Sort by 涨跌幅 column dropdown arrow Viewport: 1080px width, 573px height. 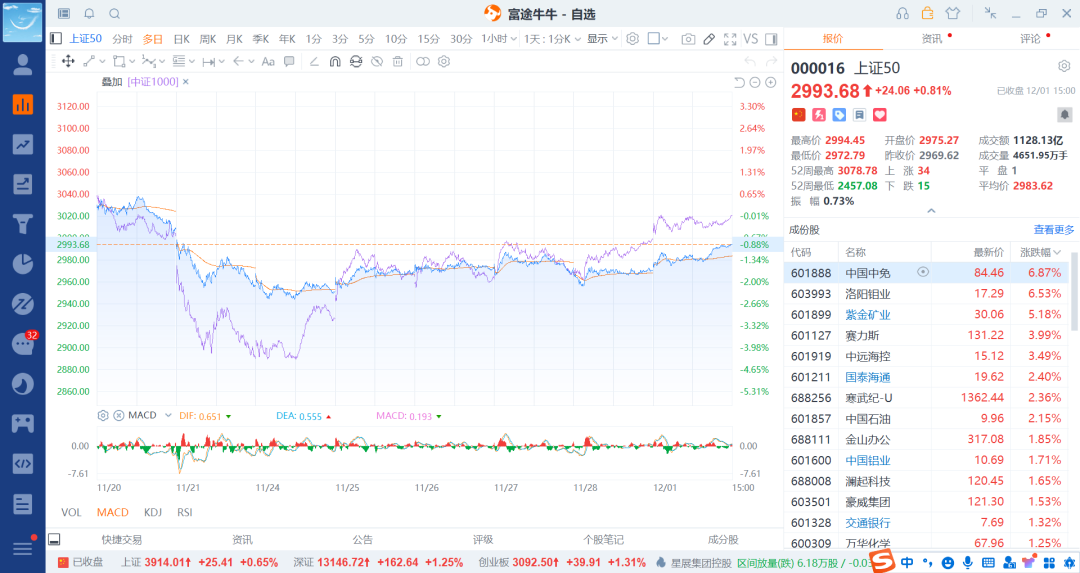(x=1057, y=253)
